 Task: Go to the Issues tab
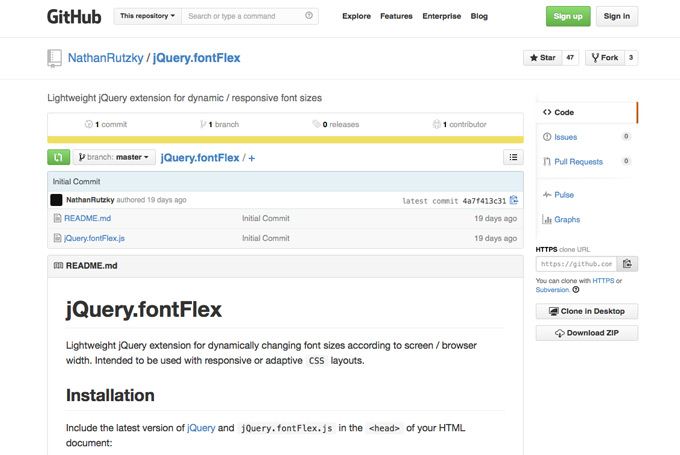point(565,137)
